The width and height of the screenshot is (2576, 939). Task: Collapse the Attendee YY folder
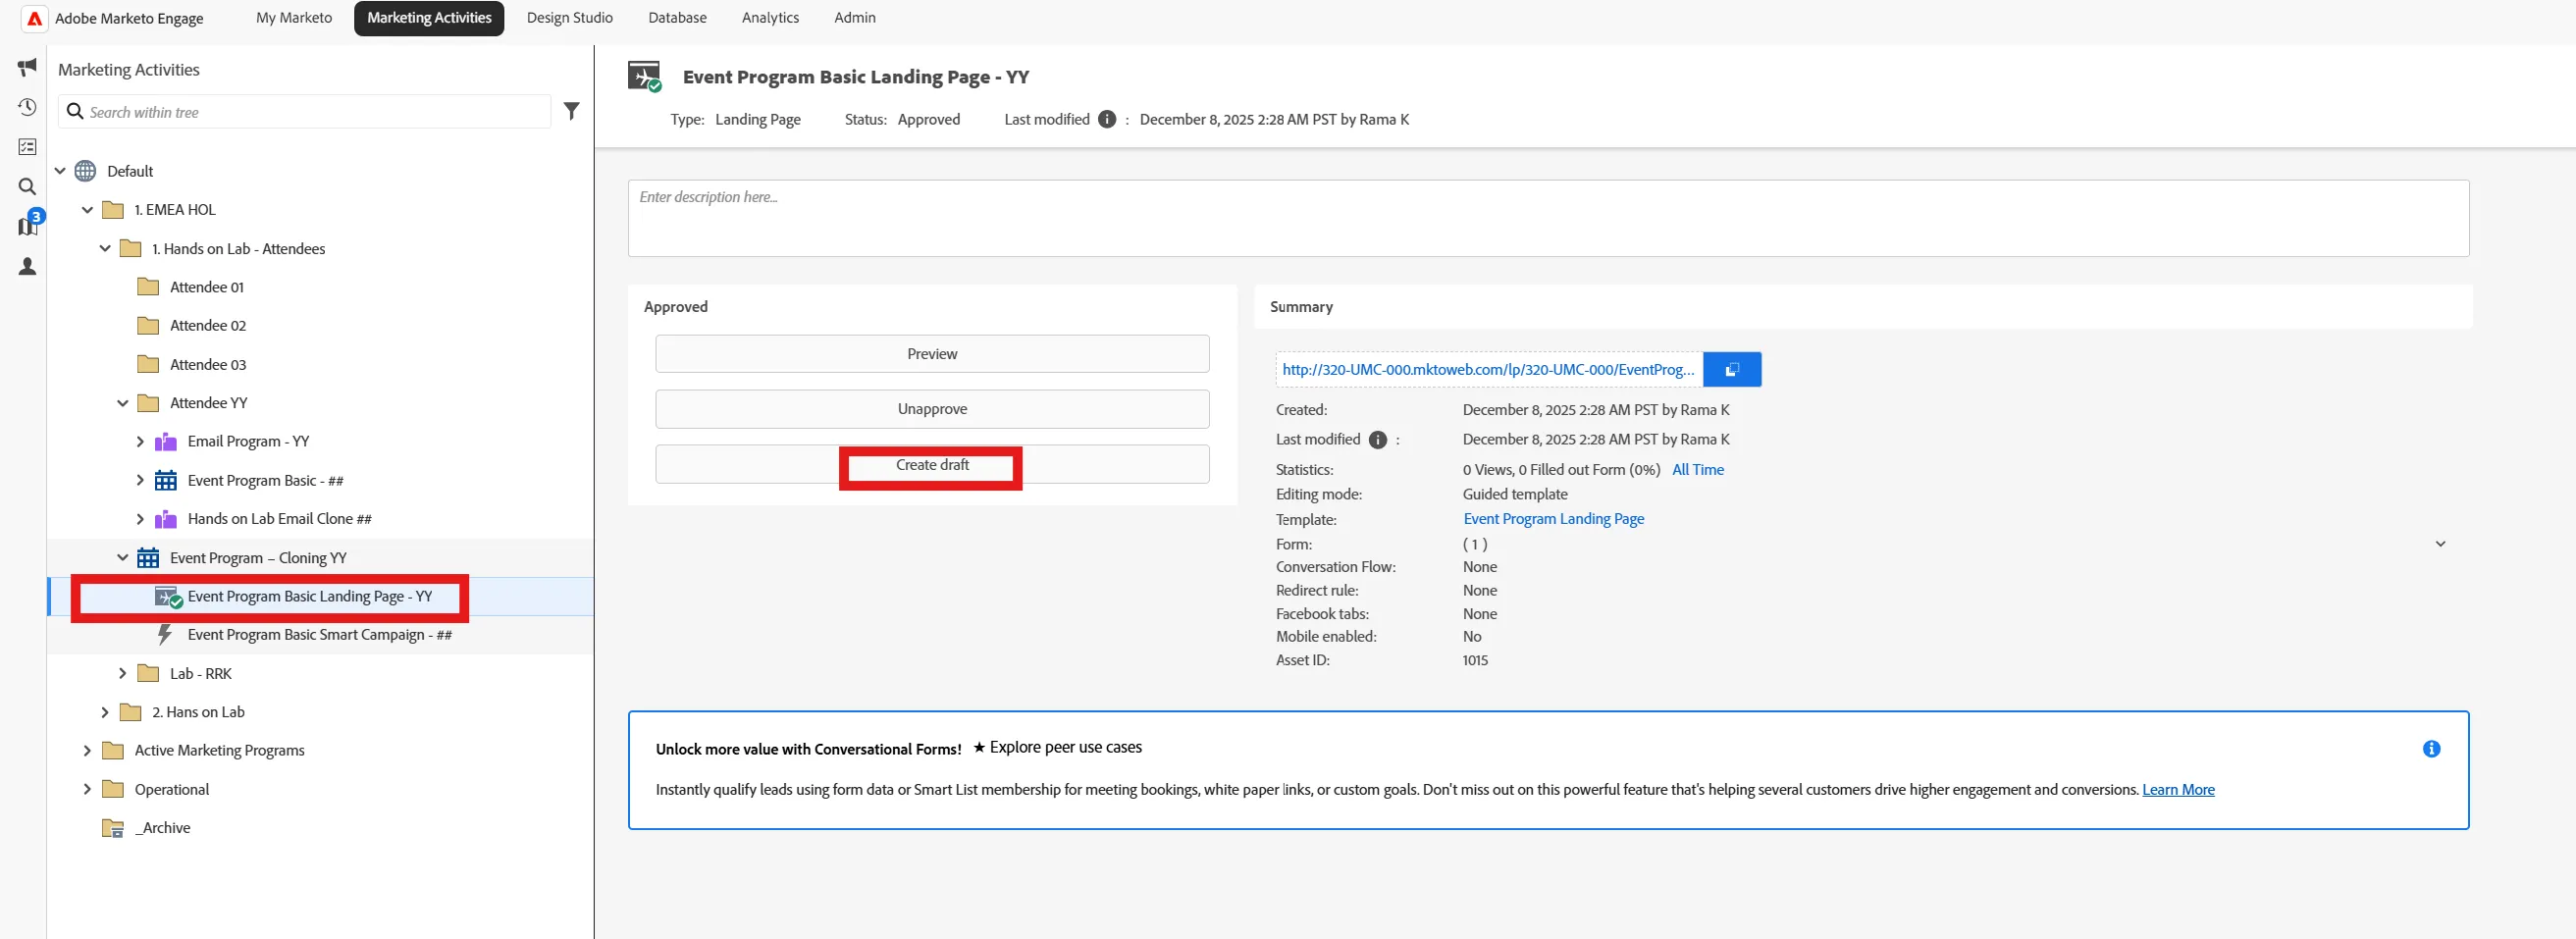123,403
